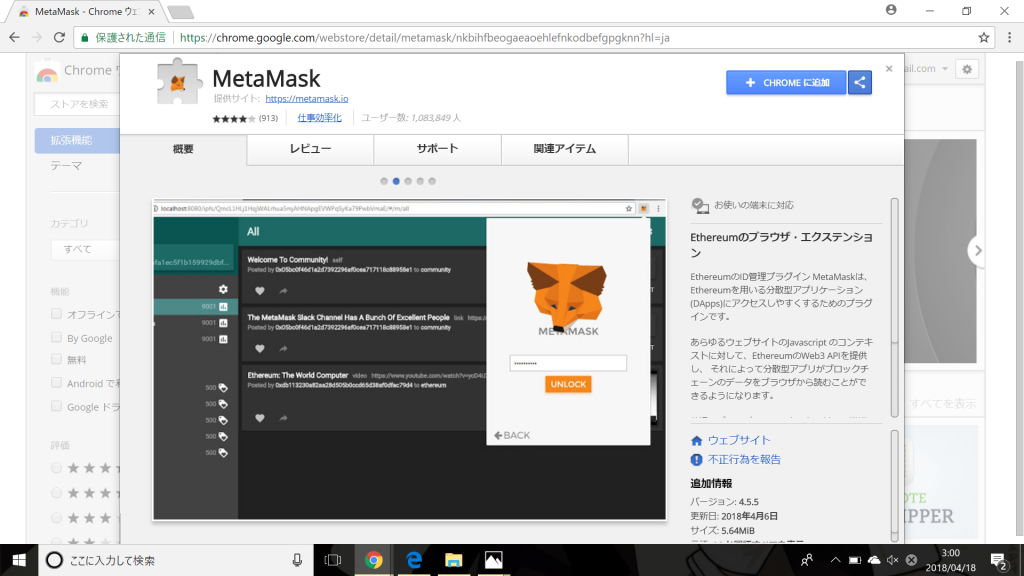Click the CHROME に追加 button

click(786, 83)
